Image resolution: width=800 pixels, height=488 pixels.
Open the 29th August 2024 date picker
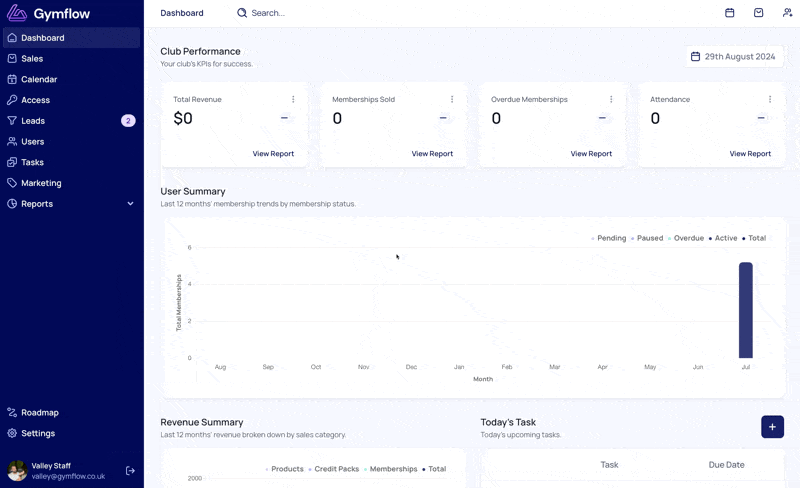click(734, 57)
